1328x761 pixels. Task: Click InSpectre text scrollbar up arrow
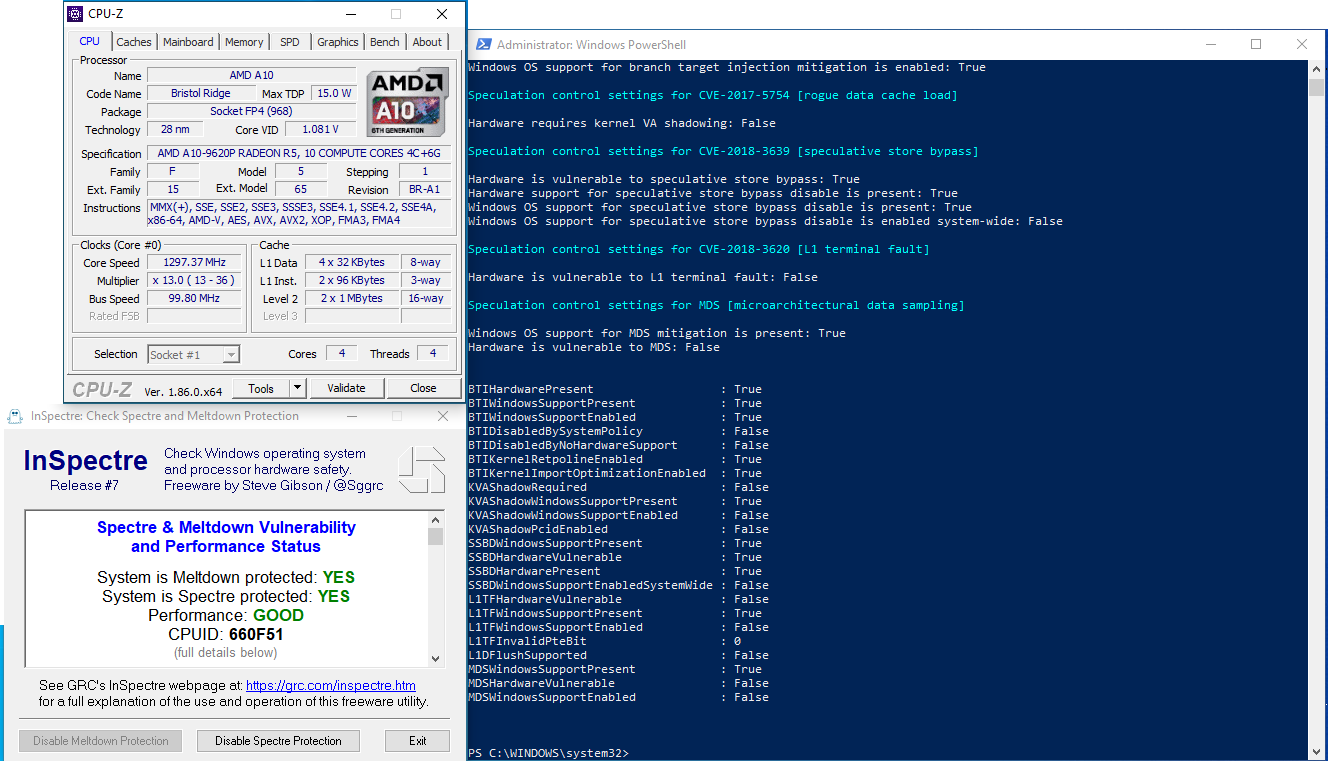point(435,519)
